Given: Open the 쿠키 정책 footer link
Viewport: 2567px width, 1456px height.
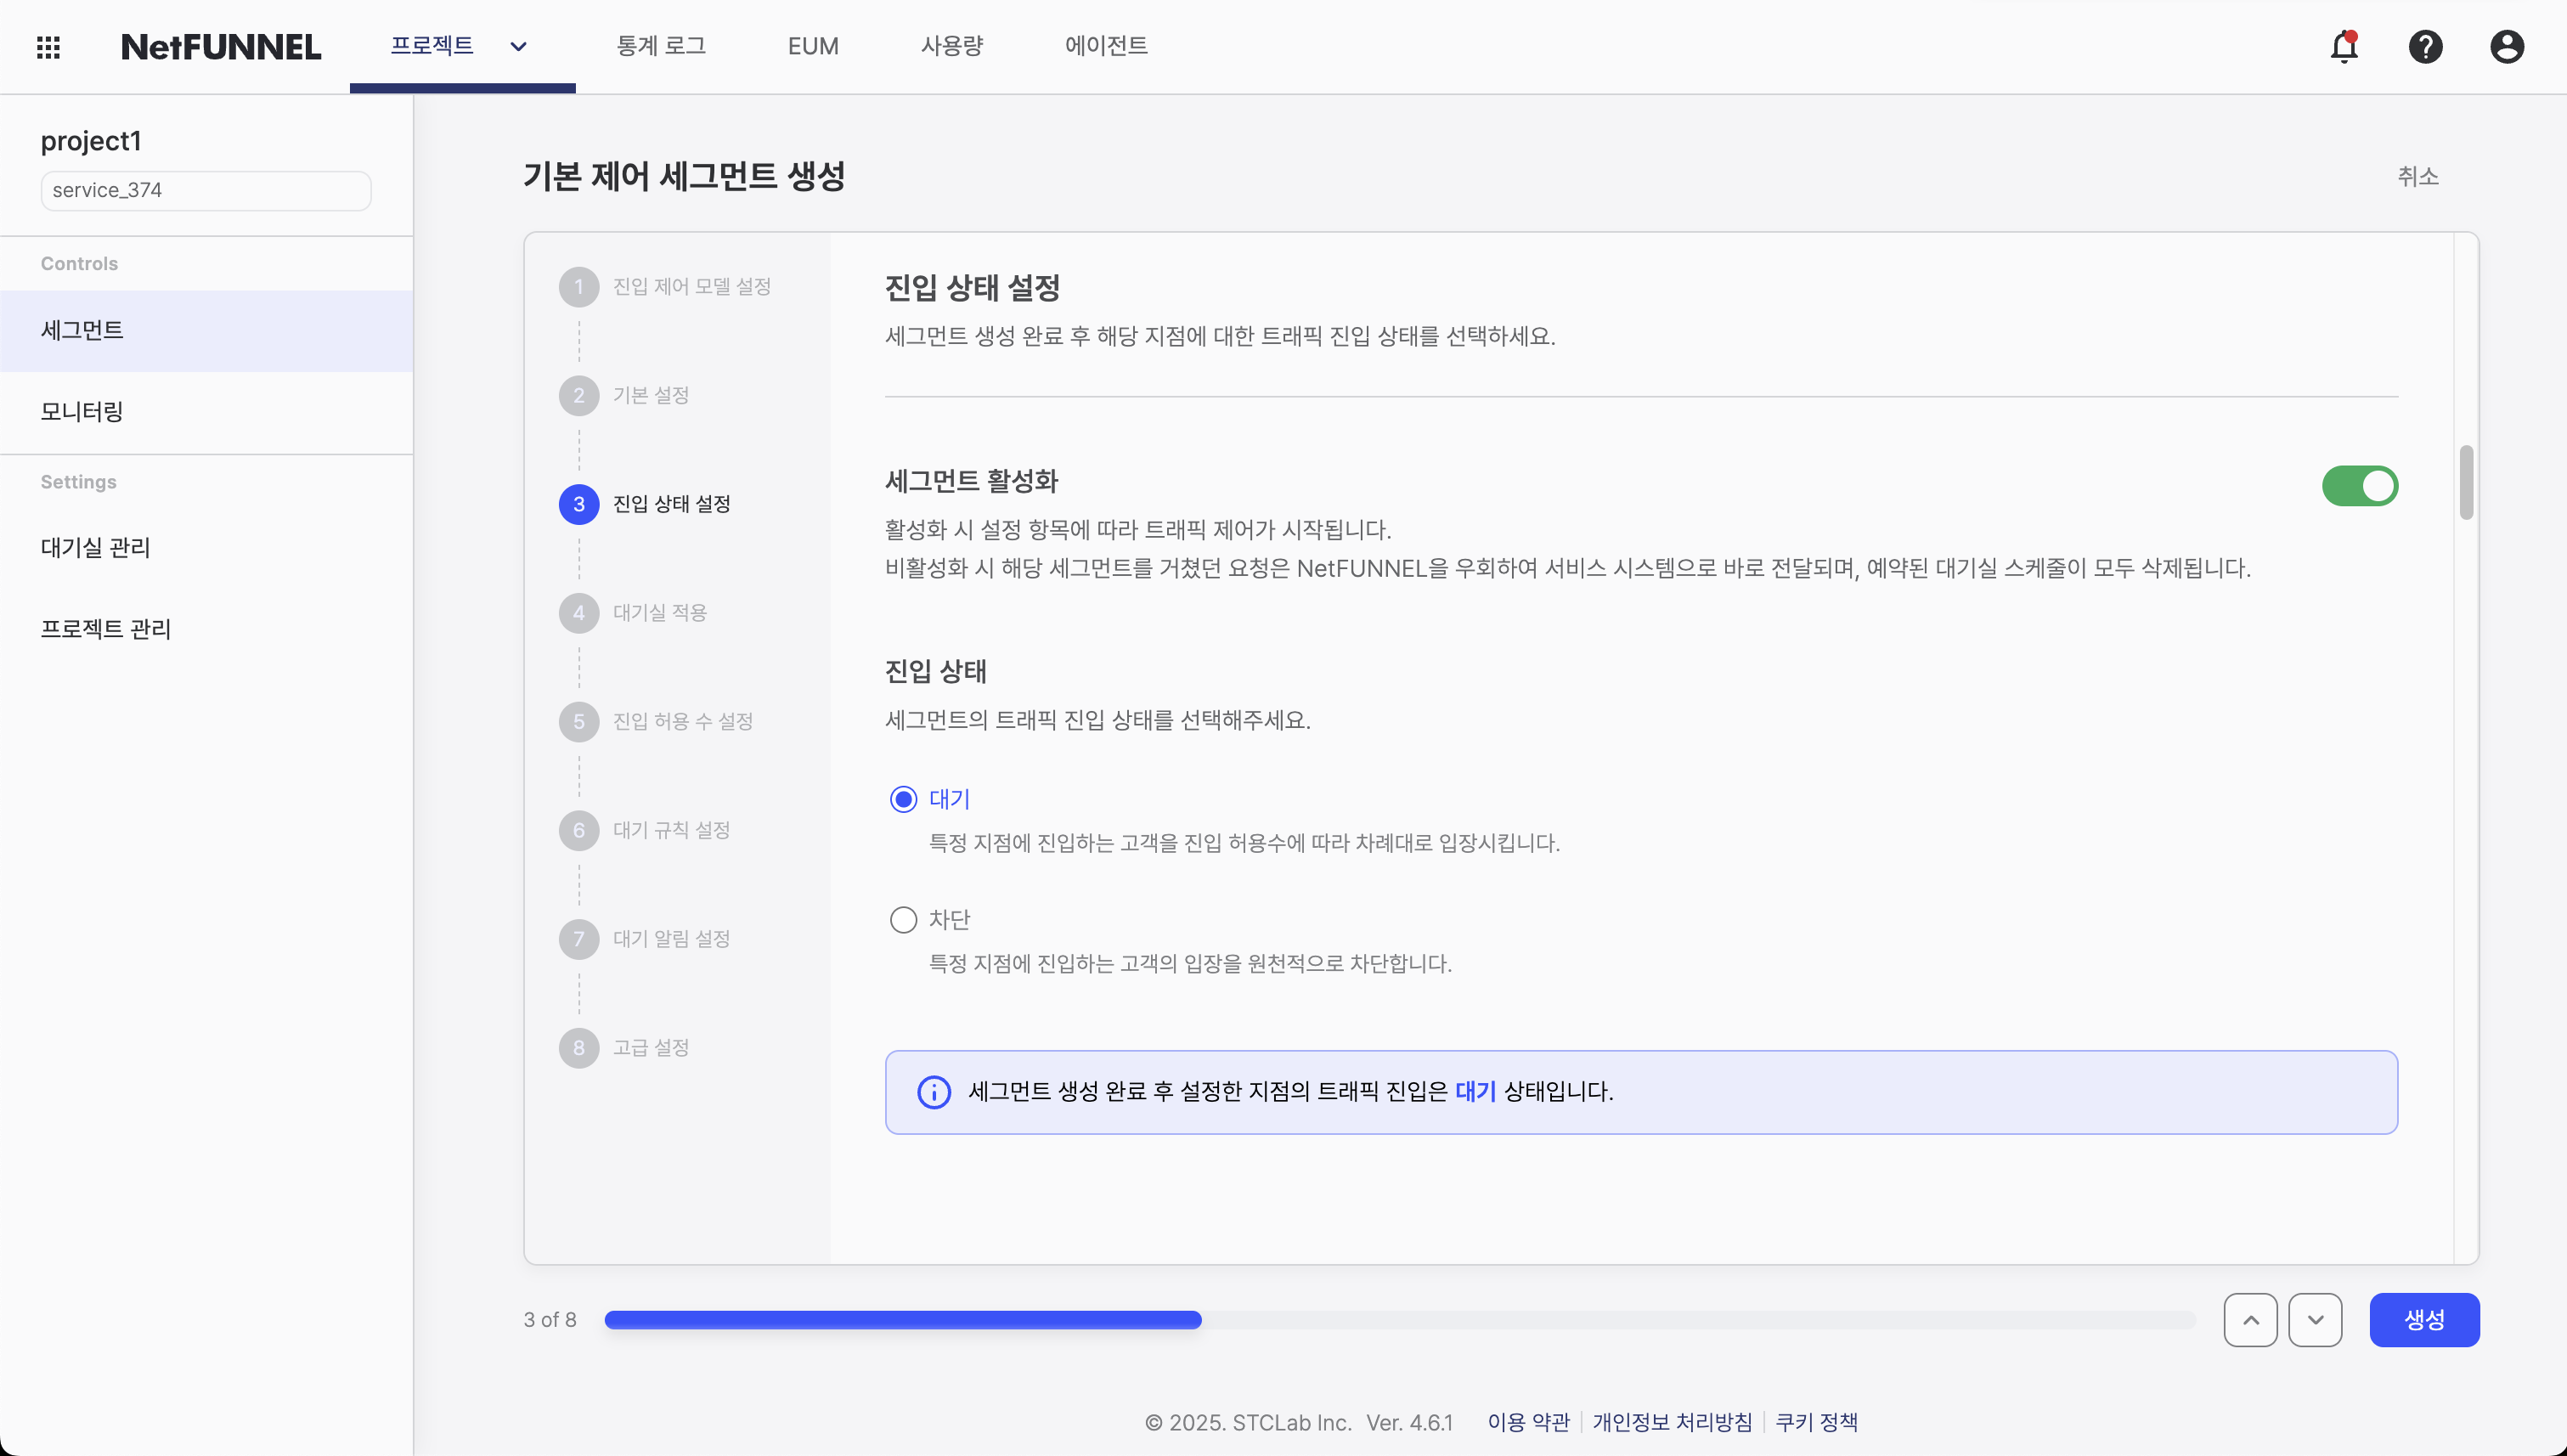Looking at the screenshot, I should (1817, 1421).
